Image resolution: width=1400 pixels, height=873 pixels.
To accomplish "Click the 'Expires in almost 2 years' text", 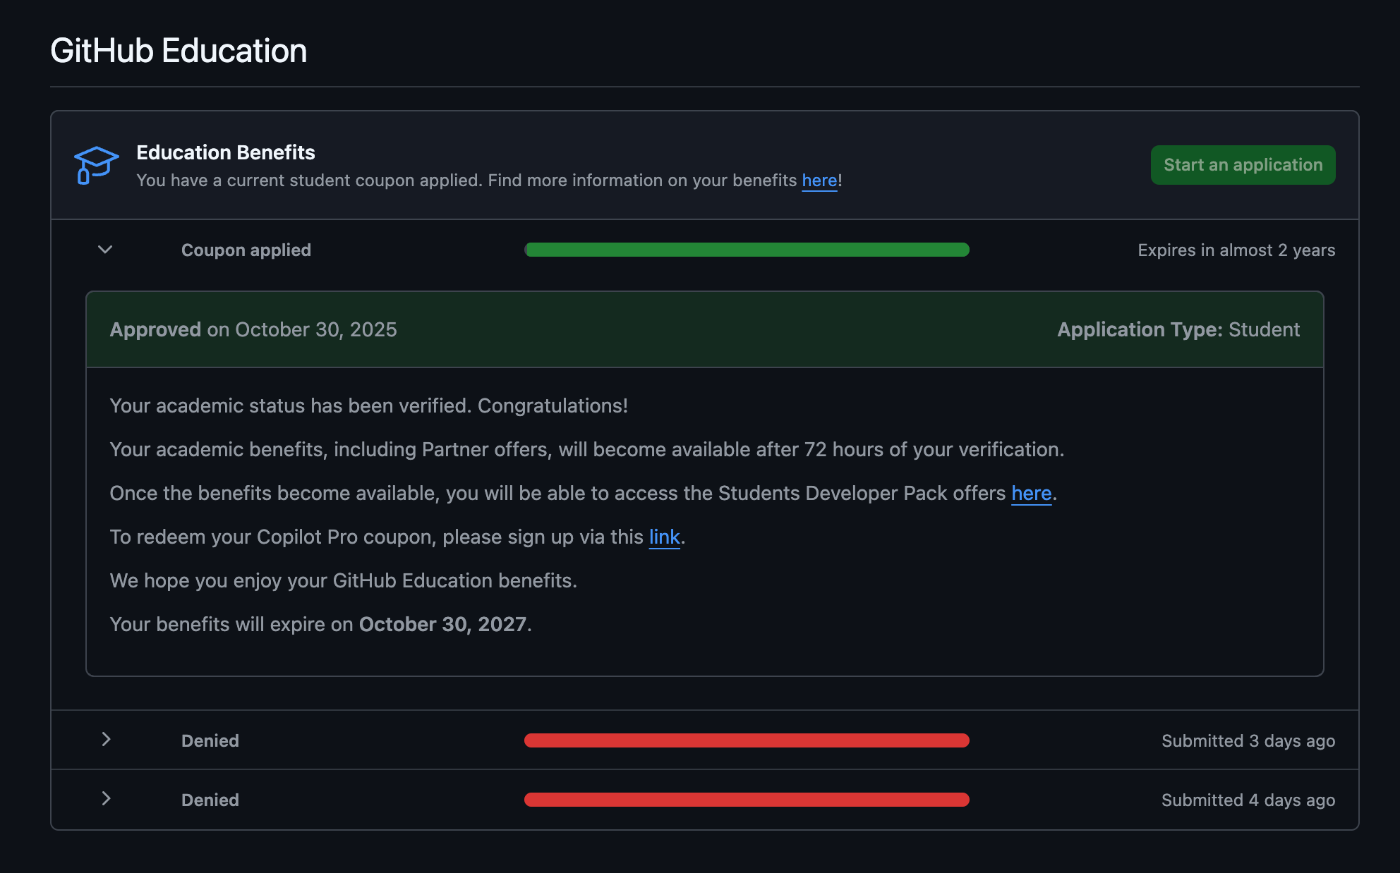I will 1236,250.
